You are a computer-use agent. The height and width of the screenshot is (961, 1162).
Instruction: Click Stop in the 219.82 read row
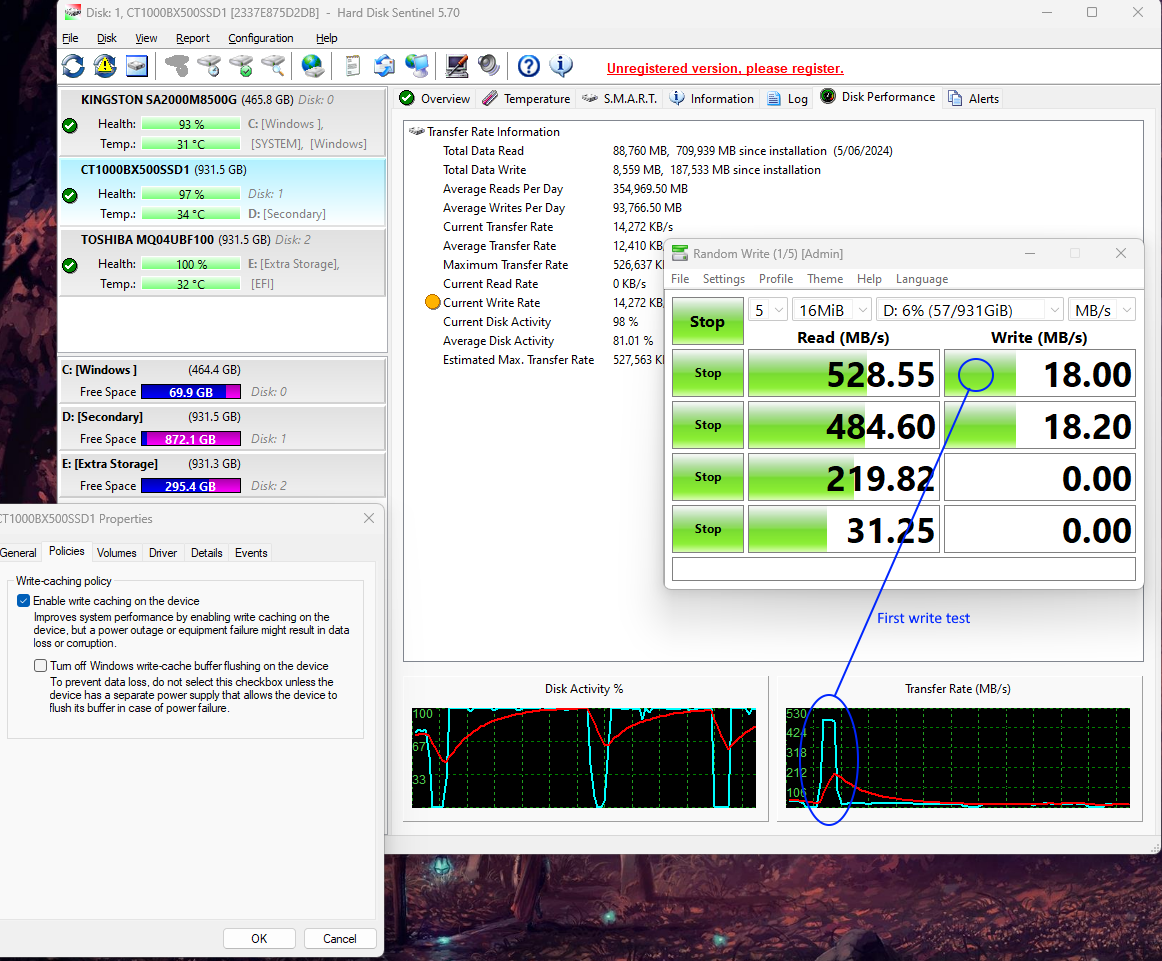[708, 477]
